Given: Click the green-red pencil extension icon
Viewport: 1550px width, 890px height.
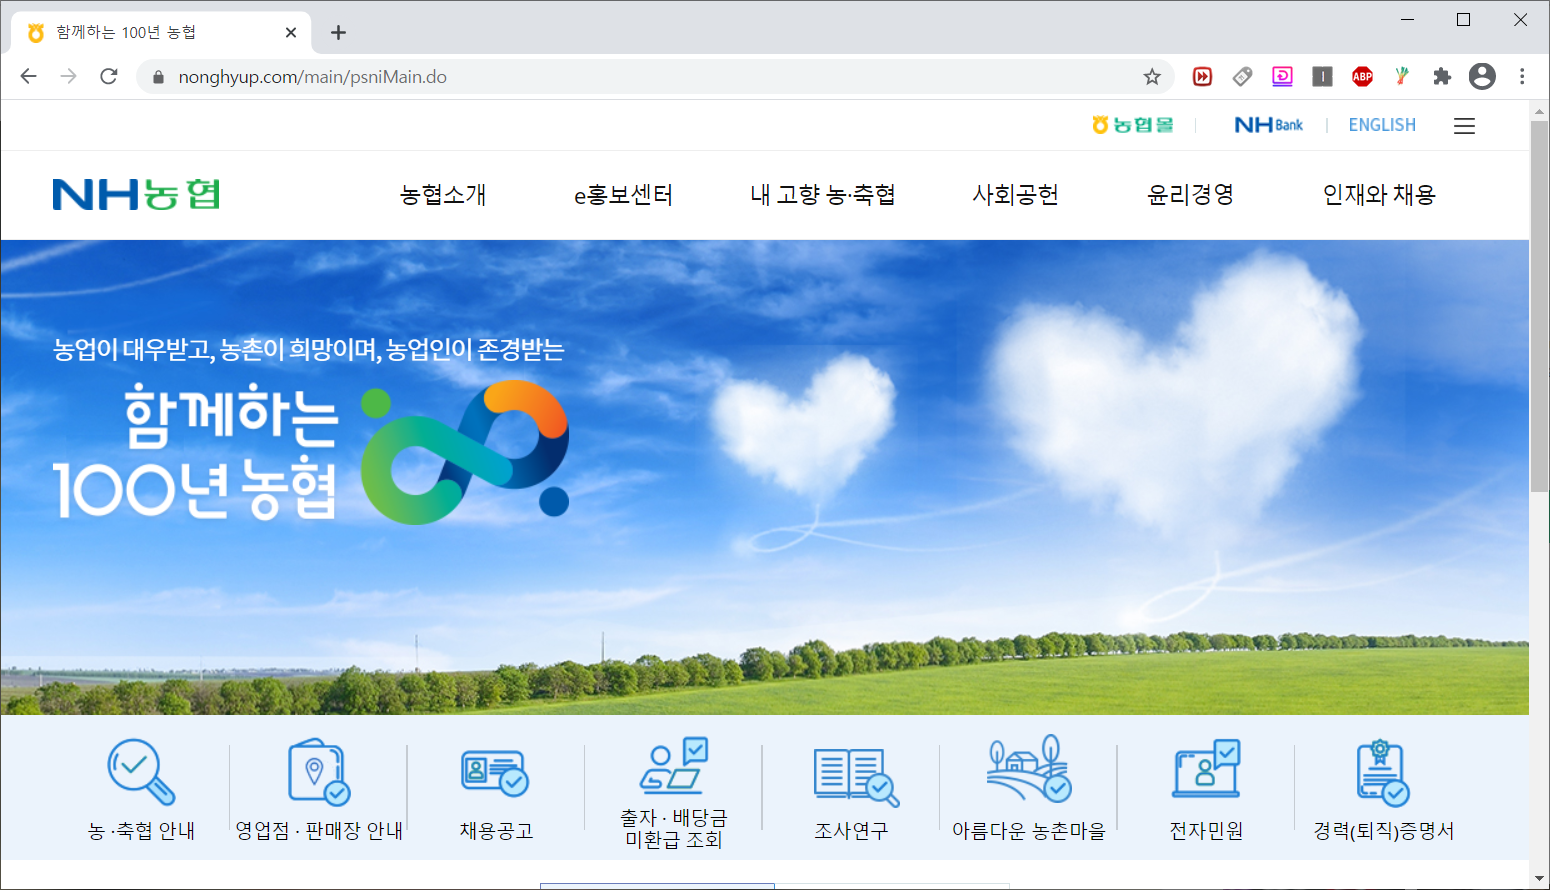Looking at the screenshot, I should (1402, 77).
